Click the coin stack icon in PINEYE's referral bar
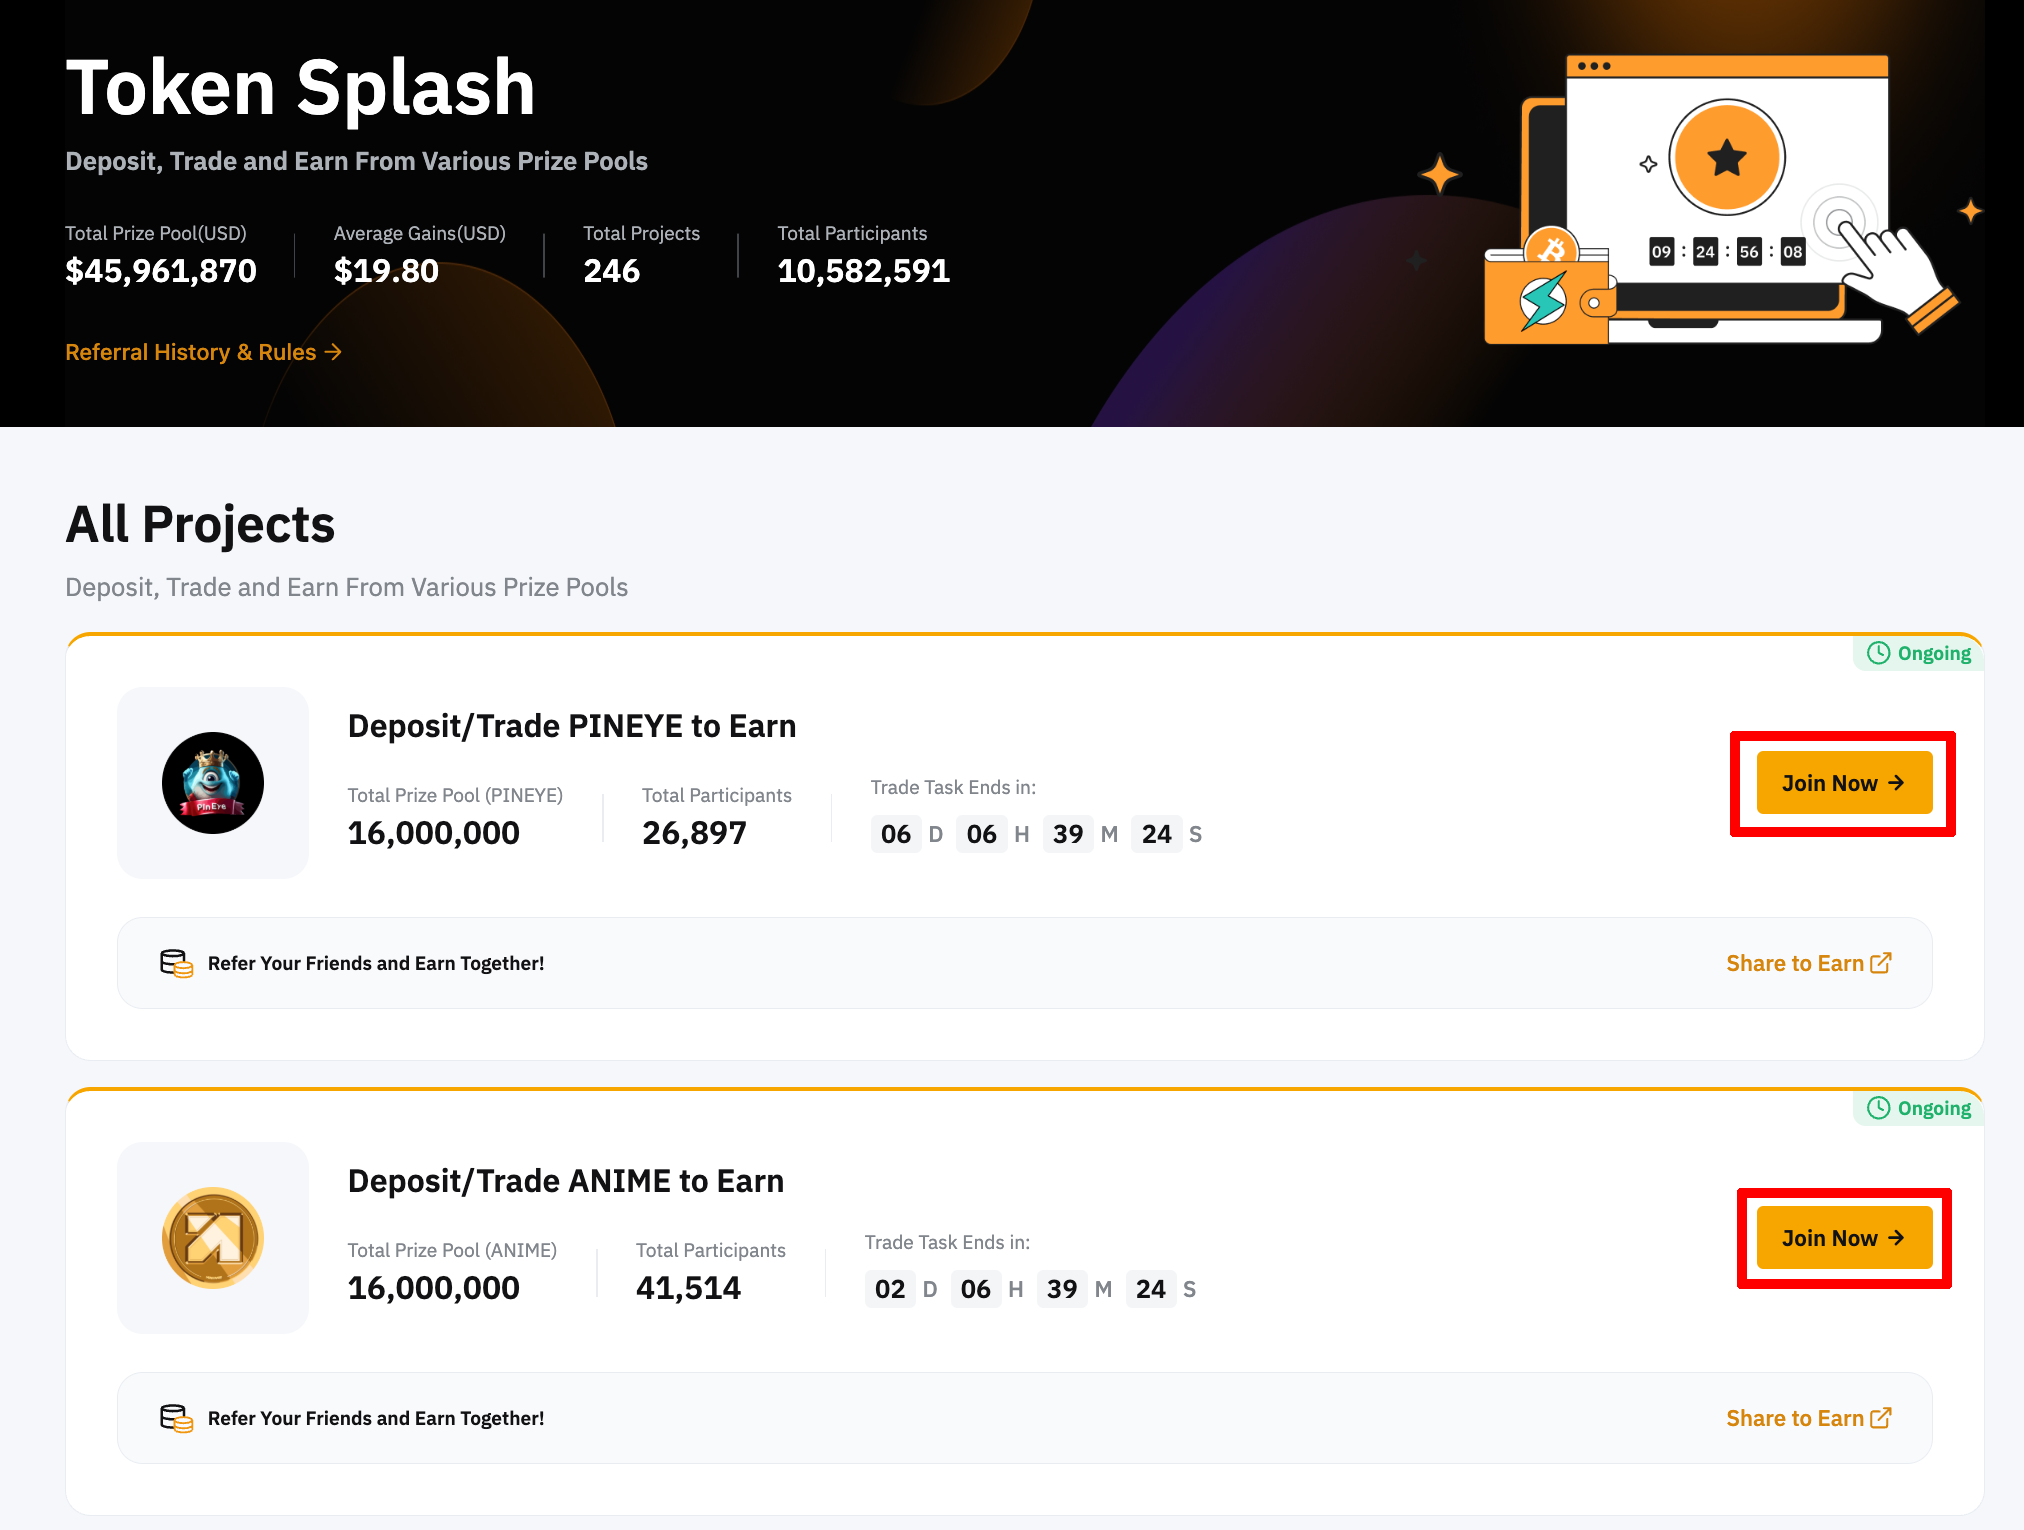This screenshot has width=2024, height=1530. click(176, 963)
